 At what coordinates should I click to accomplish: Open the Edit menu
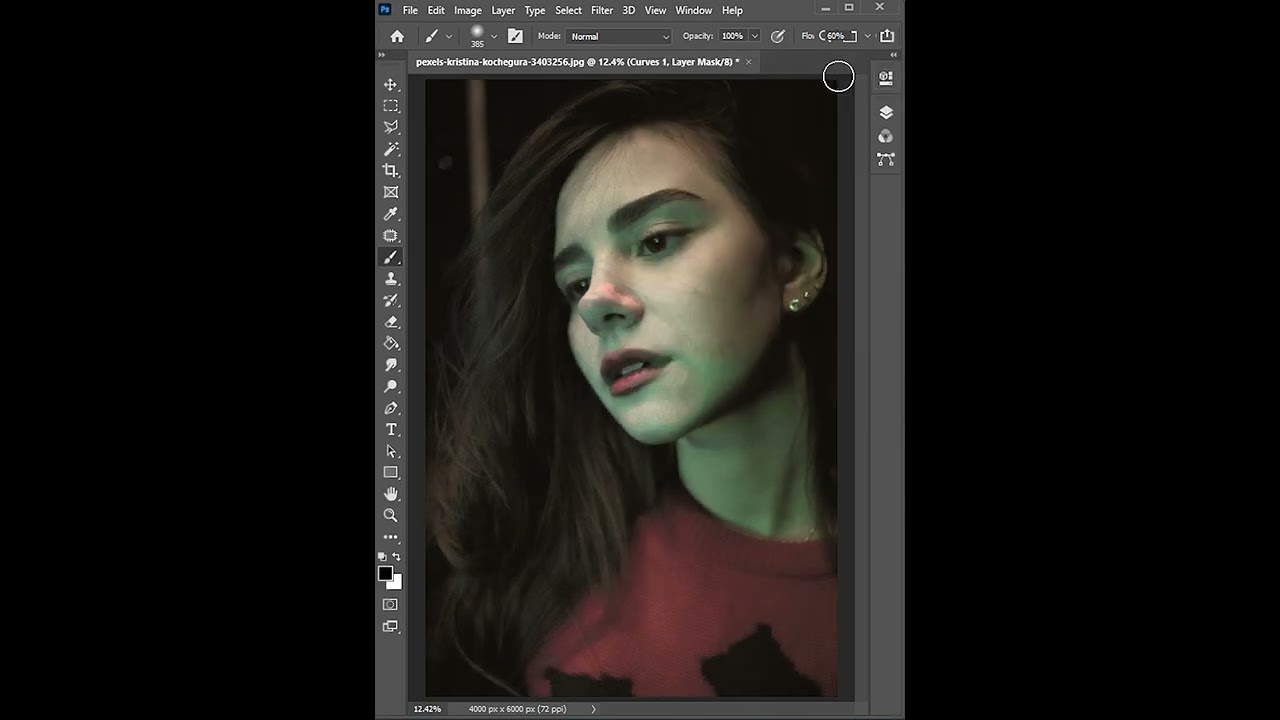(436, 10)
